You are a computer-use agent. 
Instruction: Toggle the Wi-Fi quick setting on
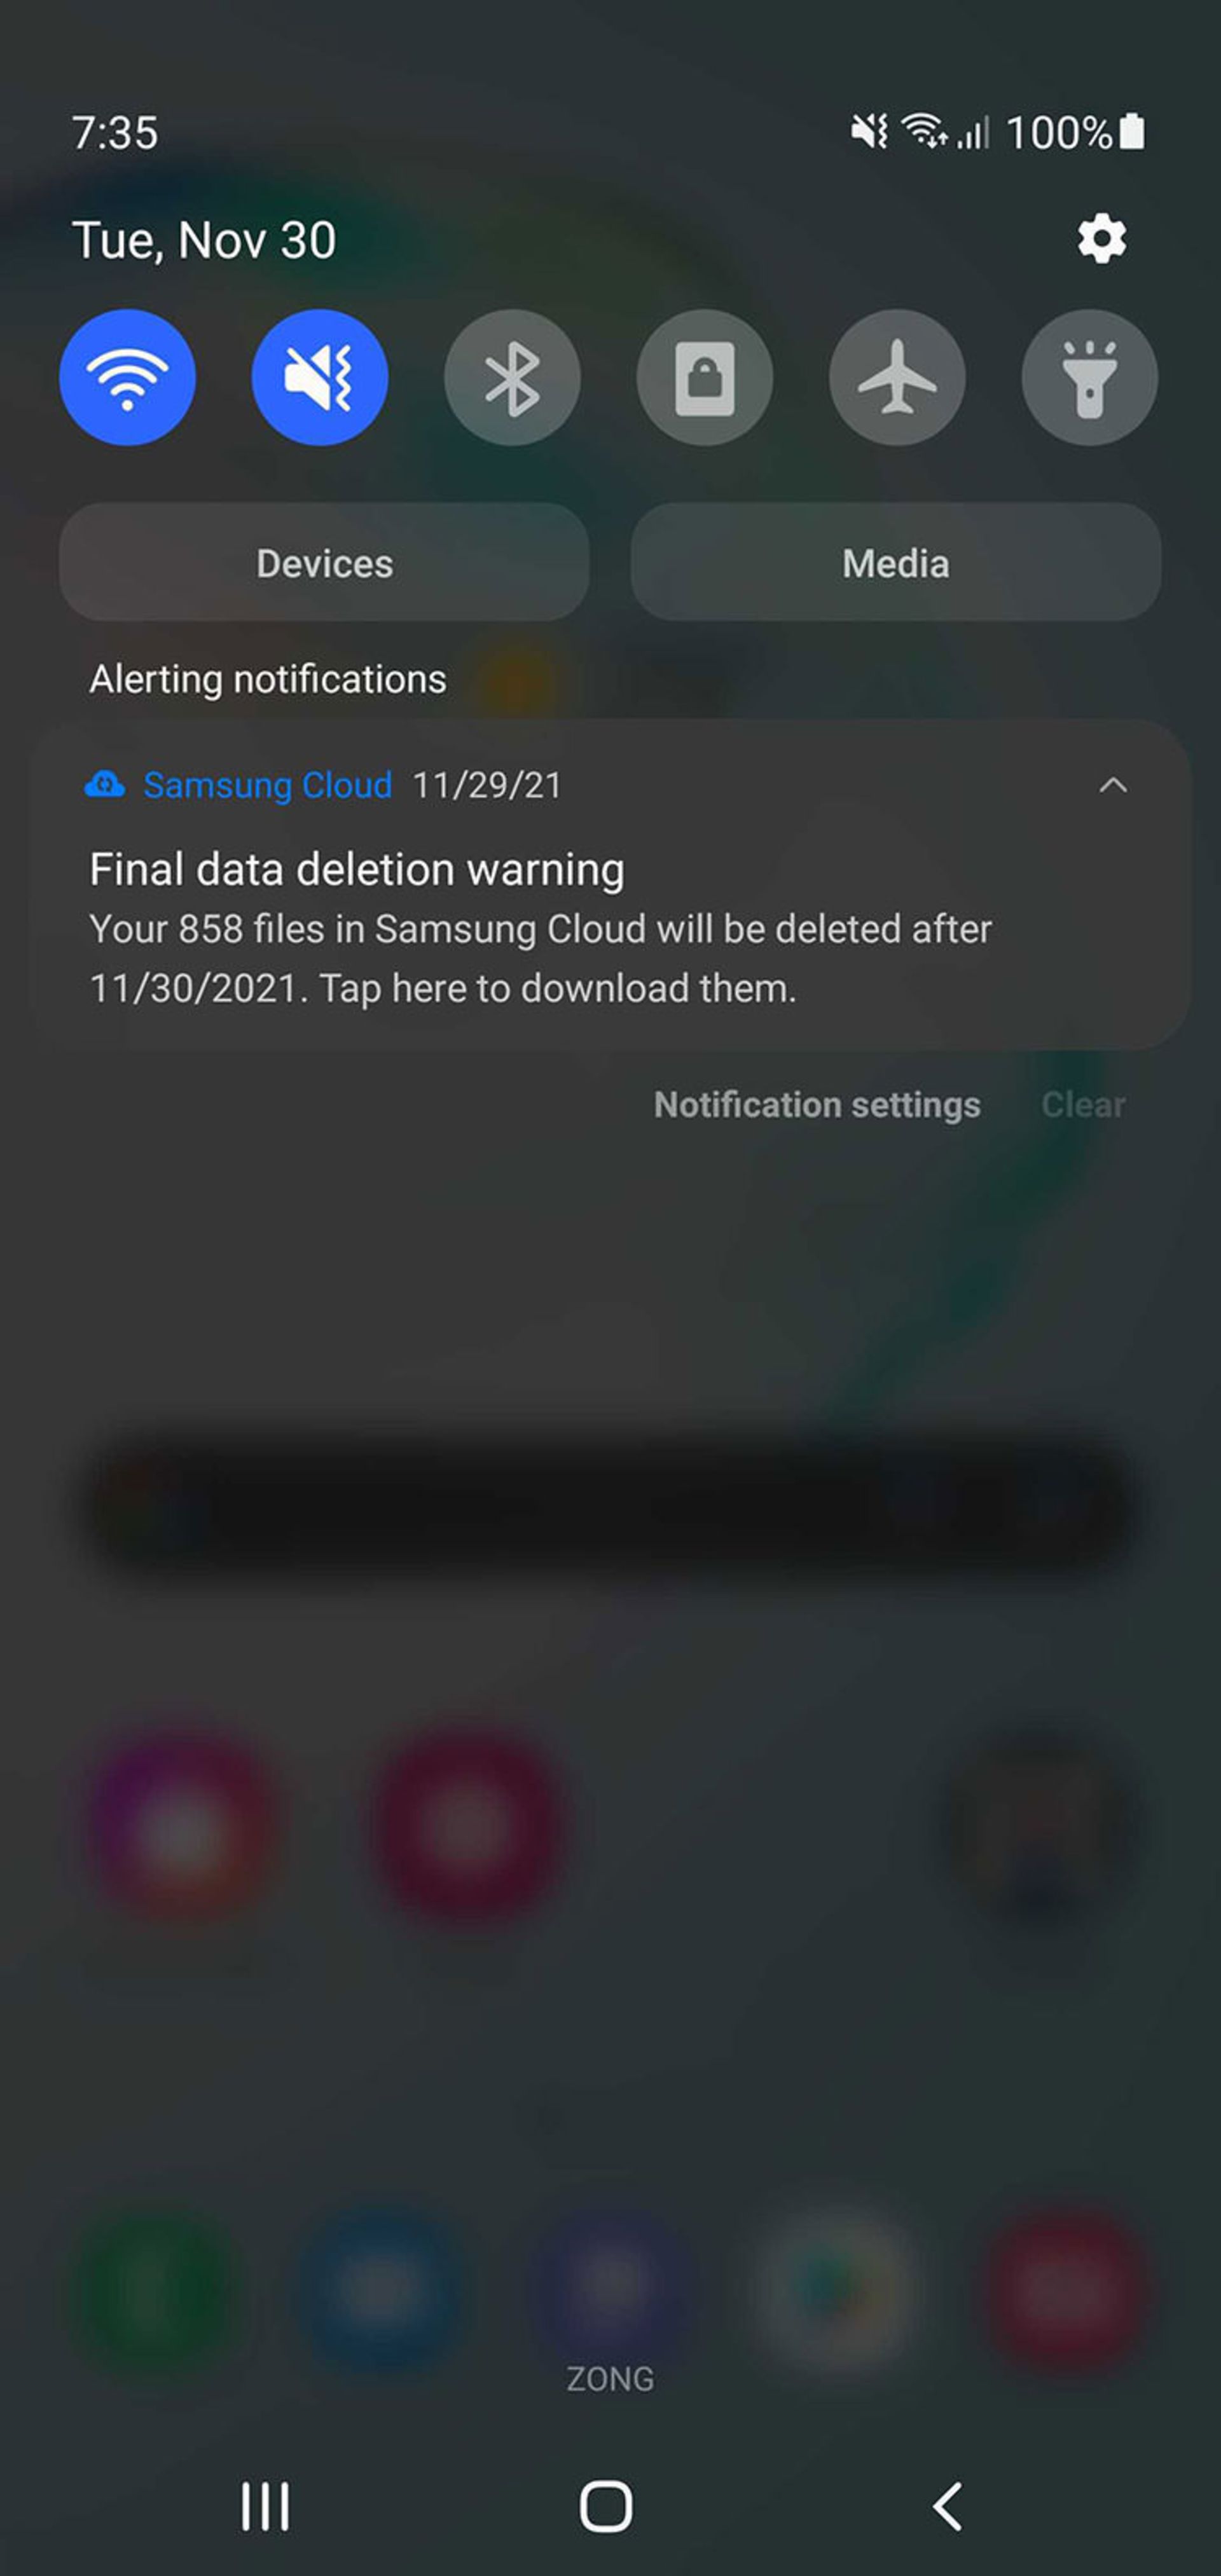pos(128,378)
